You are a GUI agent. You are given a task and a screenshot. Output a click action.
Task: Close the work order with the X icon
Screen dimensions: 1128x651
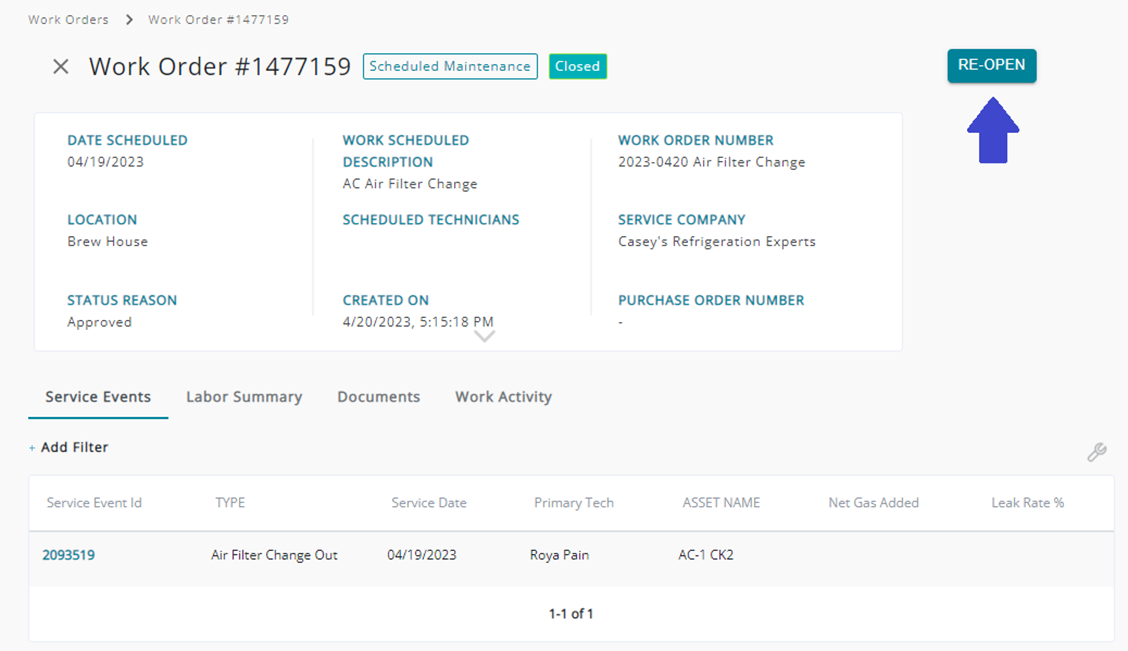[x=61, y=67]
